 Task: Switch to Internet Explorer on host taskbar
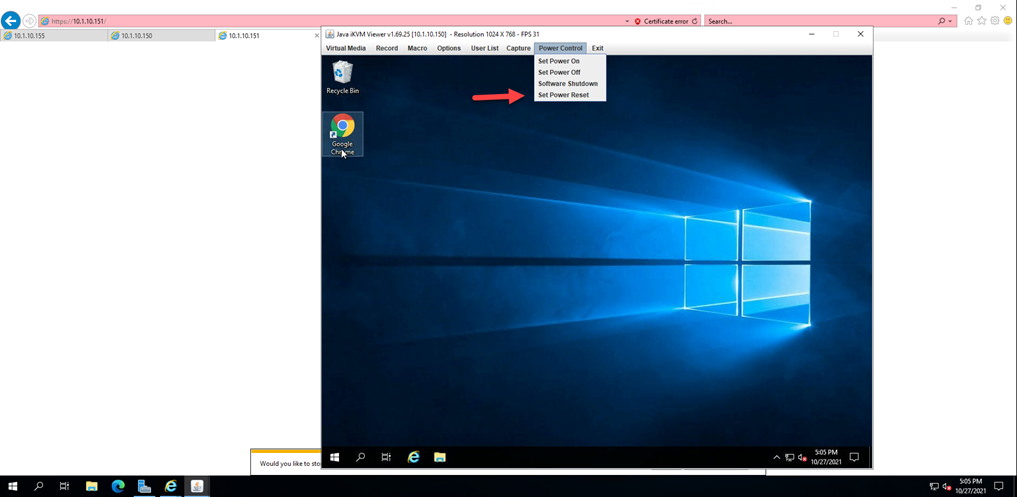point(171,485)
